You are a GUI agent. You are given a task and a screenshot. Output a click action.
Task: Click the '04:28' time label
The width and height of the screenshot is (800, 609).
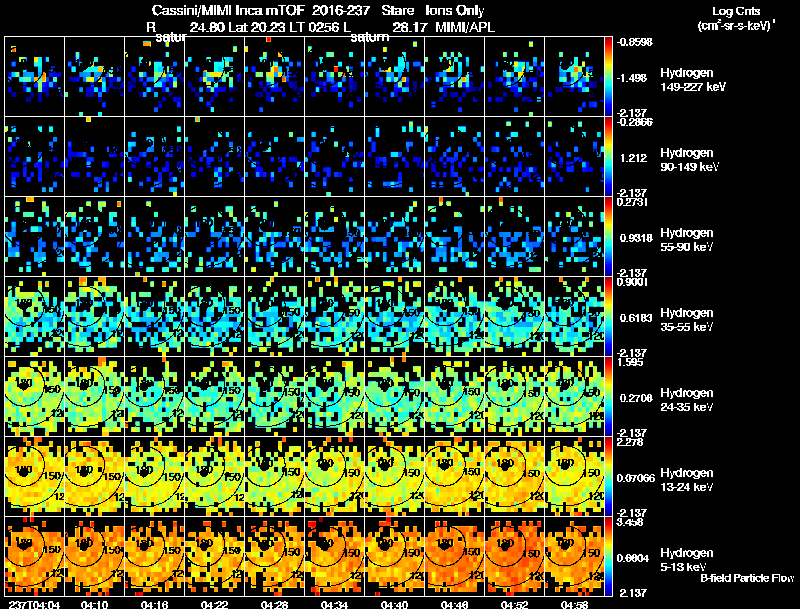coord(274,604)
